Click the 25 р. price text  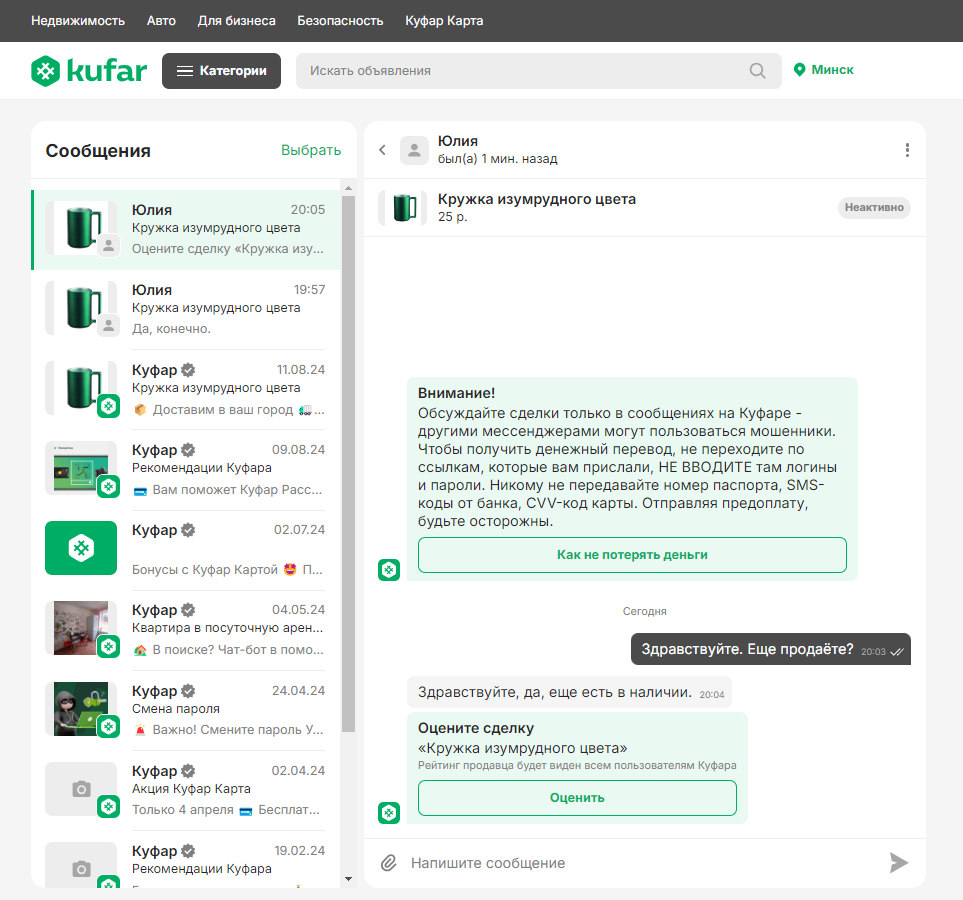point(453,217)
